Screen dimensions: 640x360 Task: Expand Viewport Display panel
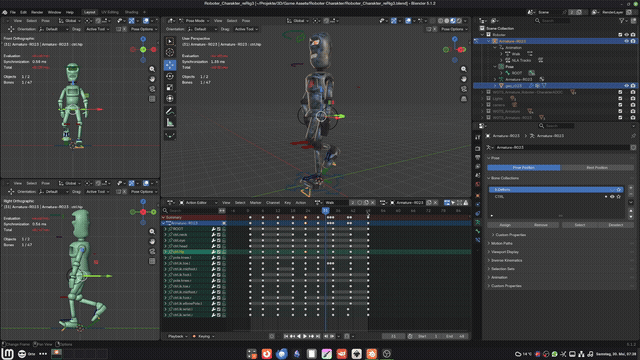pyautogui.click(x=504, y=252)
